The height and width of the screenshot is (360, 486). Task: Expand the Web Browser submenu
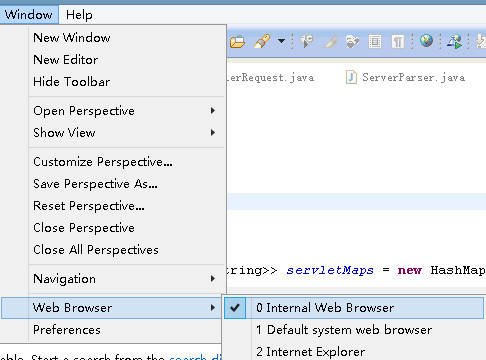[x=112, y=308]
